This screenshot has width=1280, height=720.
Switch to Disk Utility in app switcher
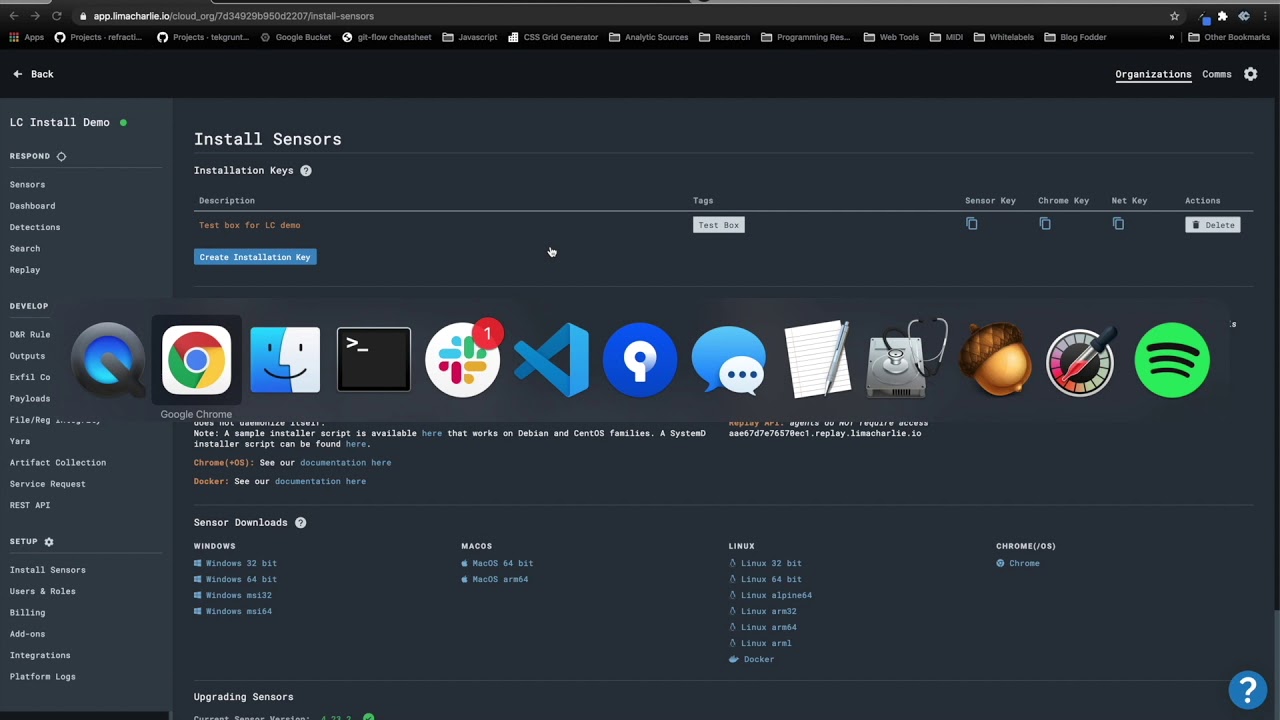click(x=906, y=360)
